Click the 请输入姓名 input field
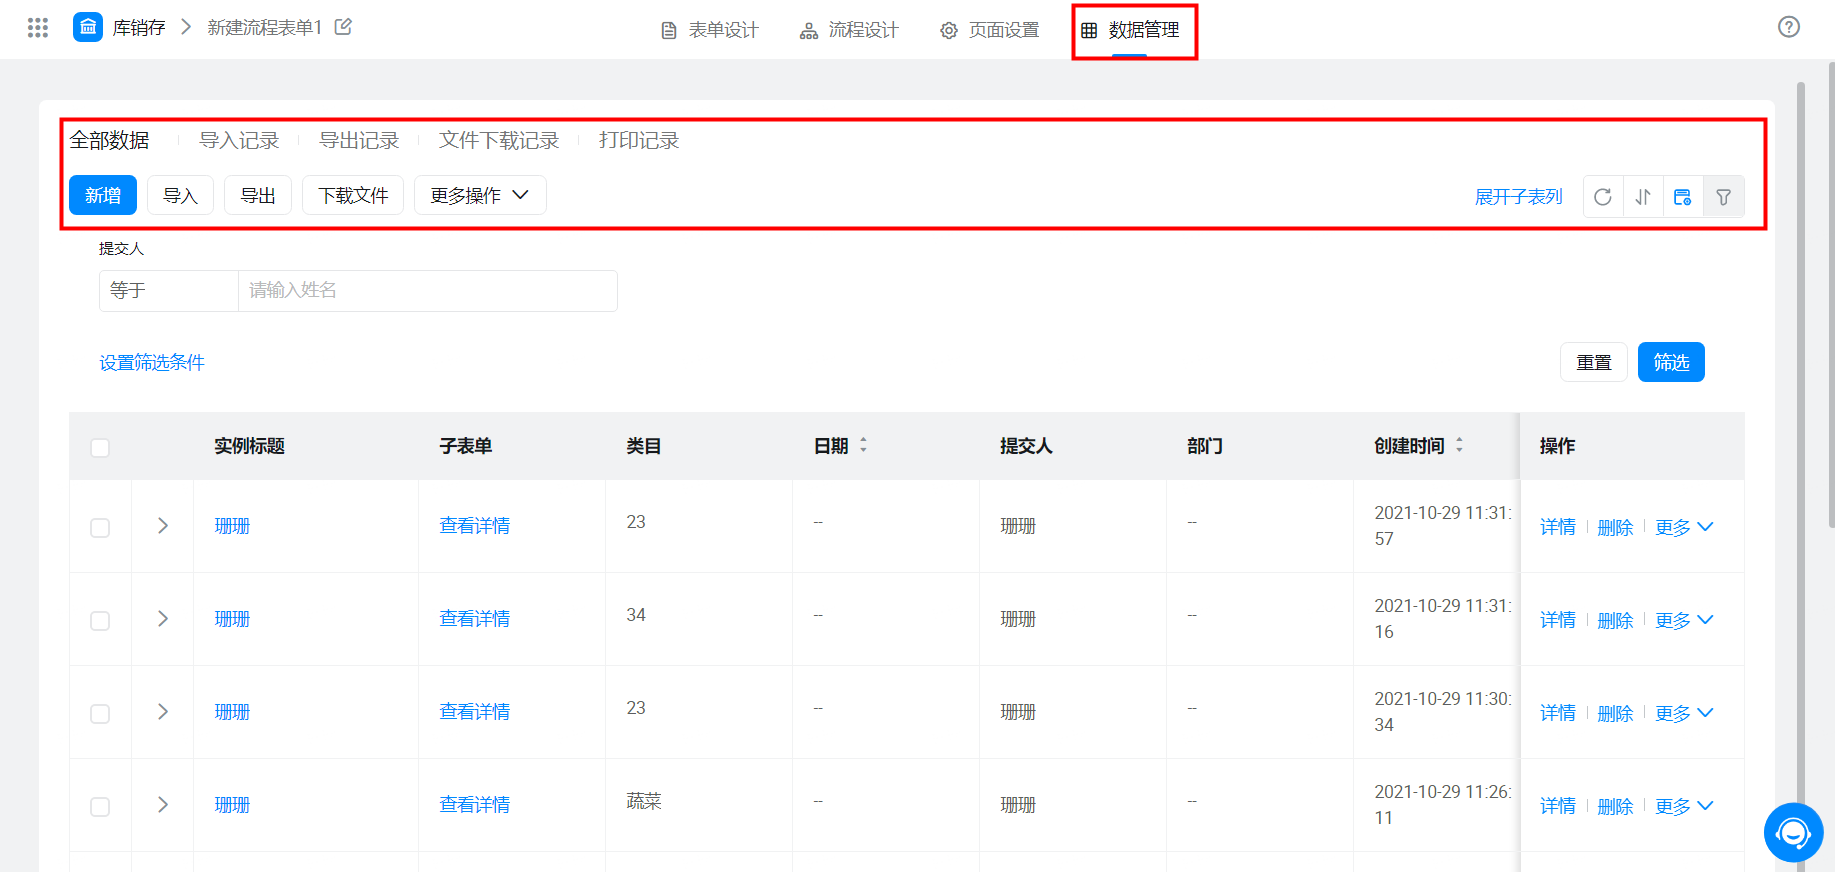The width and height of the screenshot is (1835, 872). point(427,291)
